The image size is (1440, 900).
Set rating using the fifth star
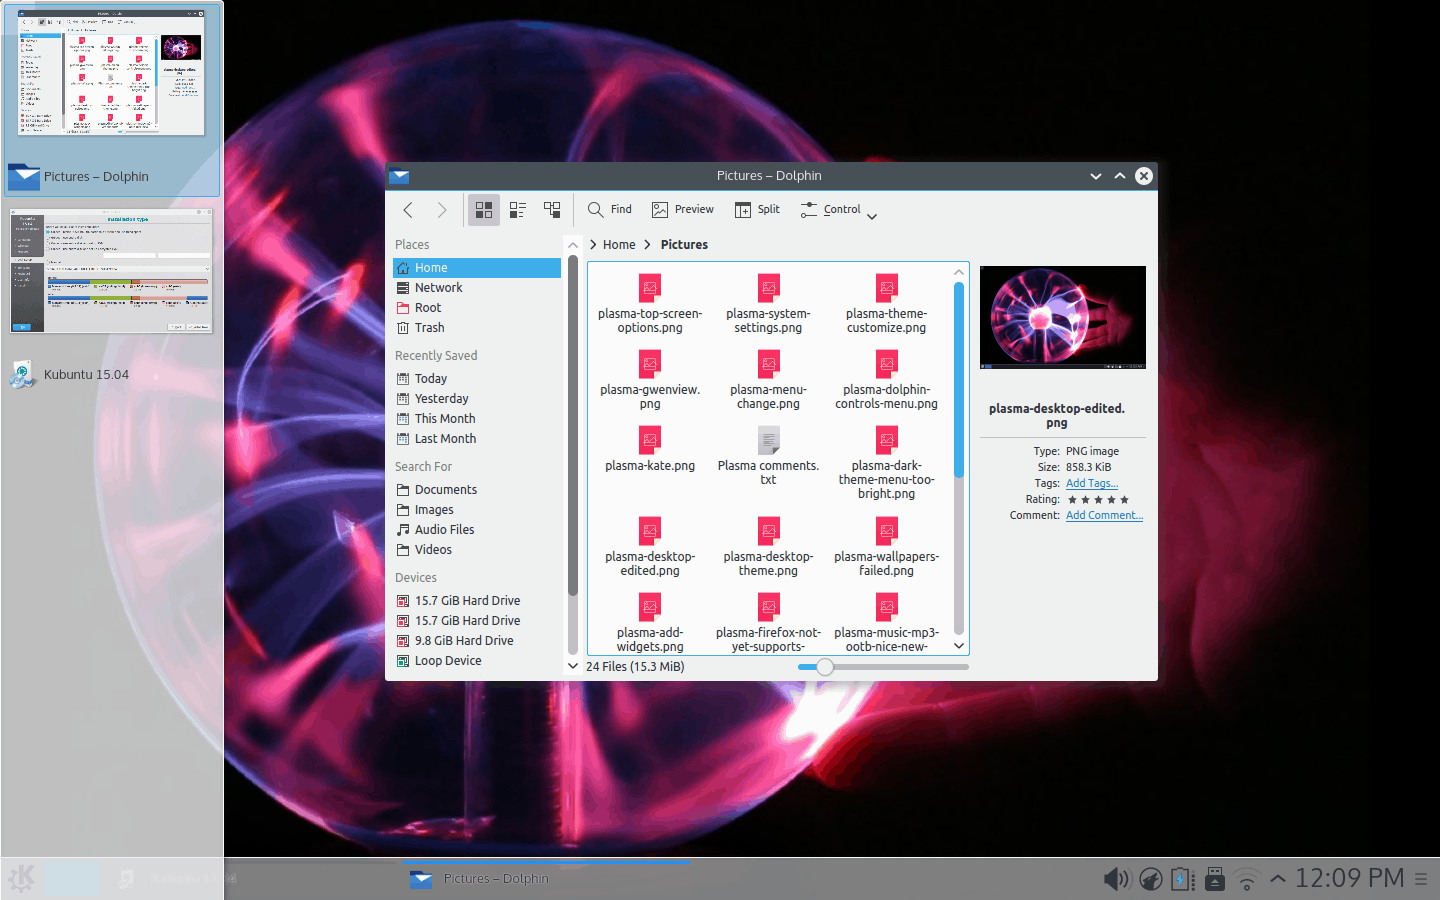click(x=1124, y=499)
